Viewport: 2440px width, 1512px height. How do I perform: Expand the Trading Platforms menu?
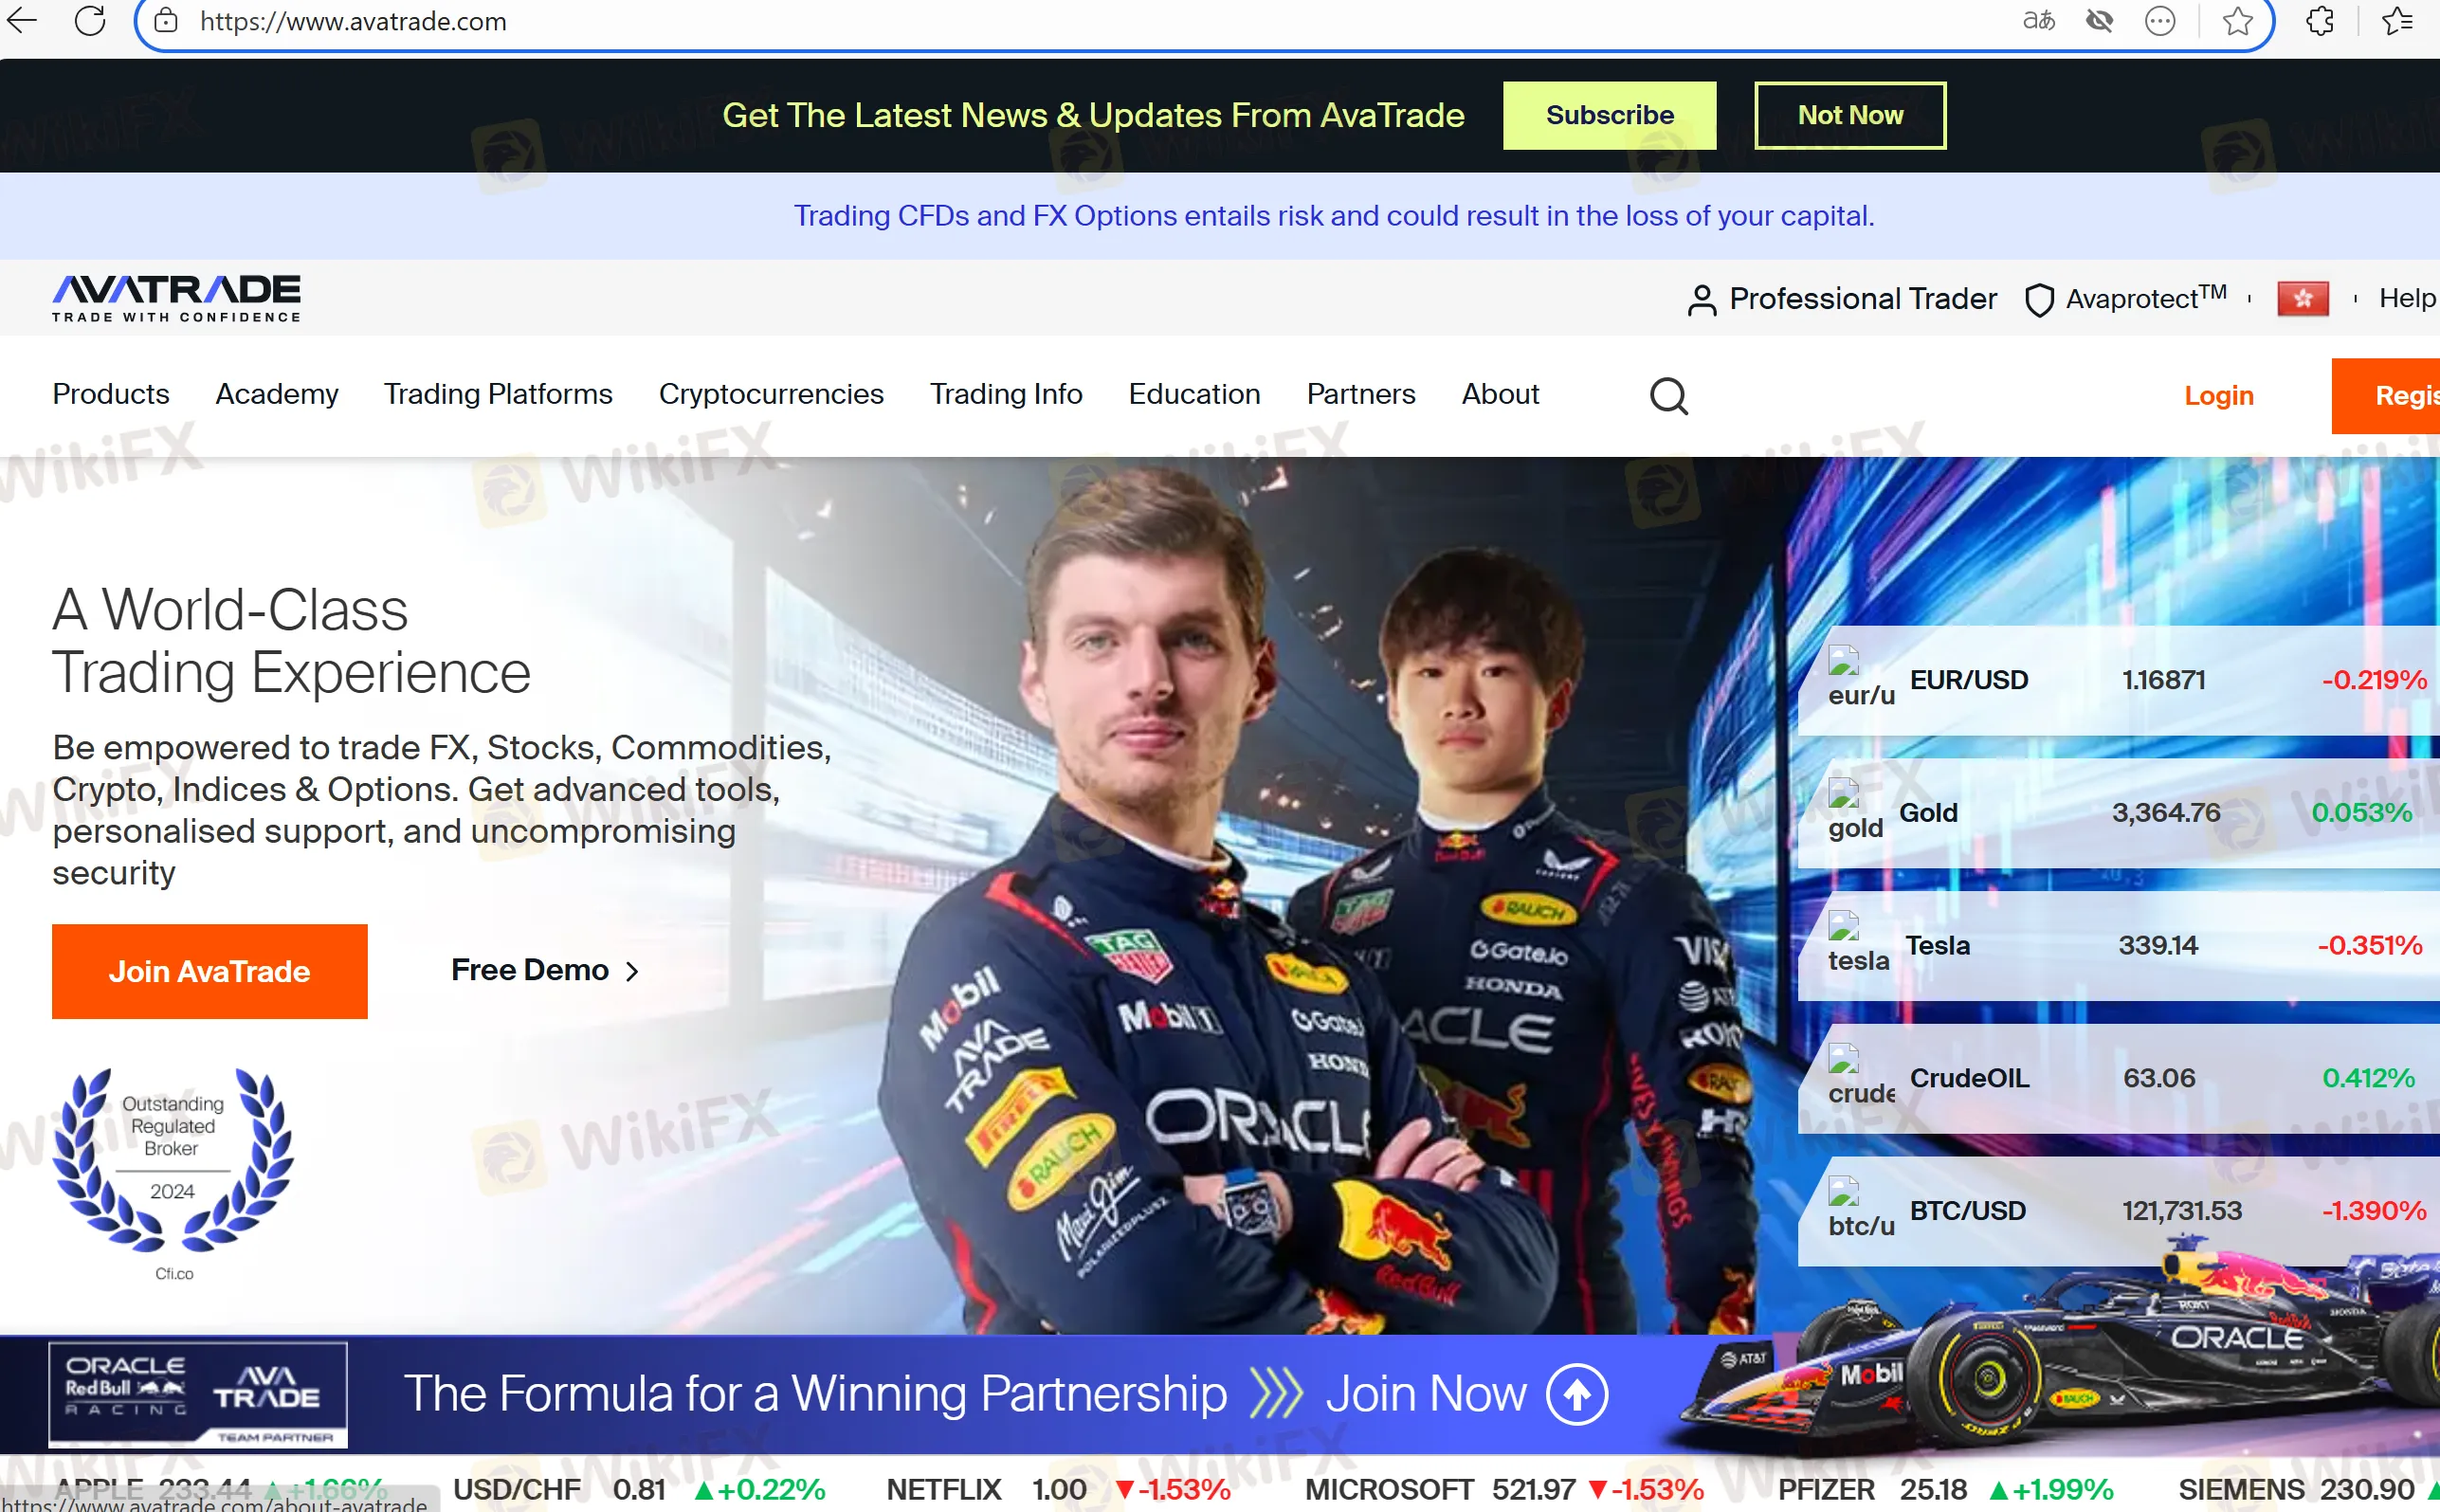(498, 394)
